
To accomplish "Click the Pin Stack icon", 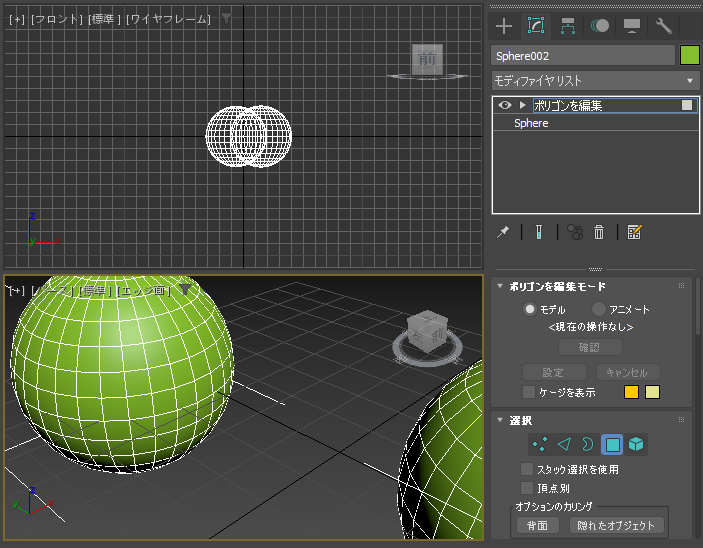I will click(x=503, y=232).
